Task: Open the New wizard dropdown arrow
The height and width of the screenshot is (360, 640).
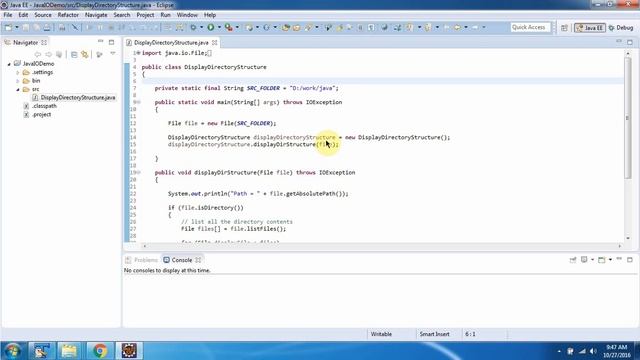Action: pyautogui.click(x=17, y=27)
